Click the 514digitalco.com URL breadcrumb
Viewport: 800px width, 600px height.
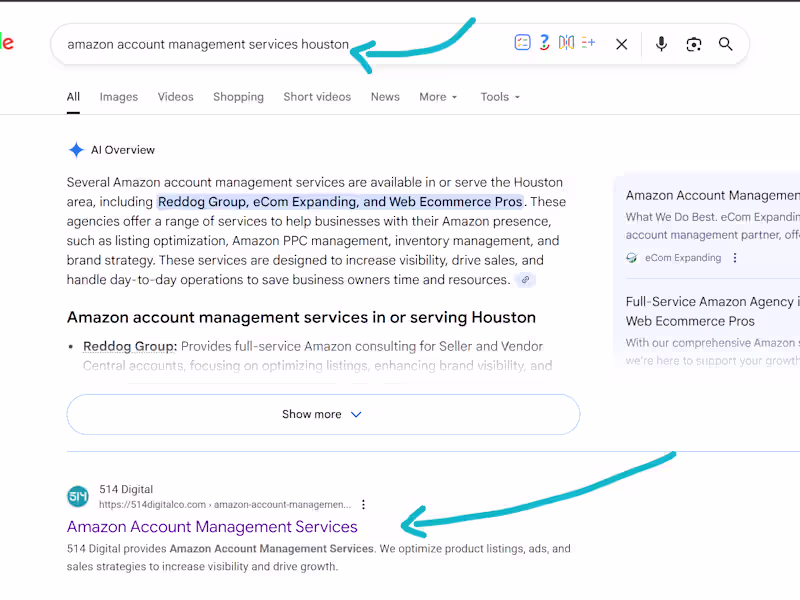coord(225,505)
